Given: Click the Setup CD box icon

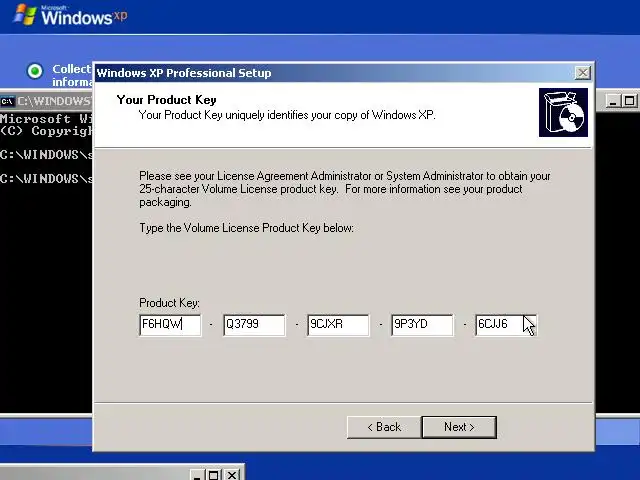Looking at the screenshot, I should click(x=563, y=112).
